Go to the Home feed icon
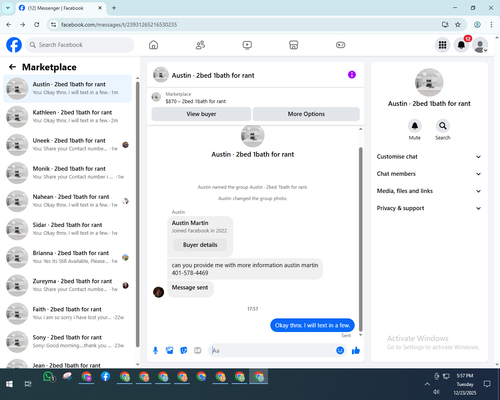The image size is (500, 400). coord(153,45)
